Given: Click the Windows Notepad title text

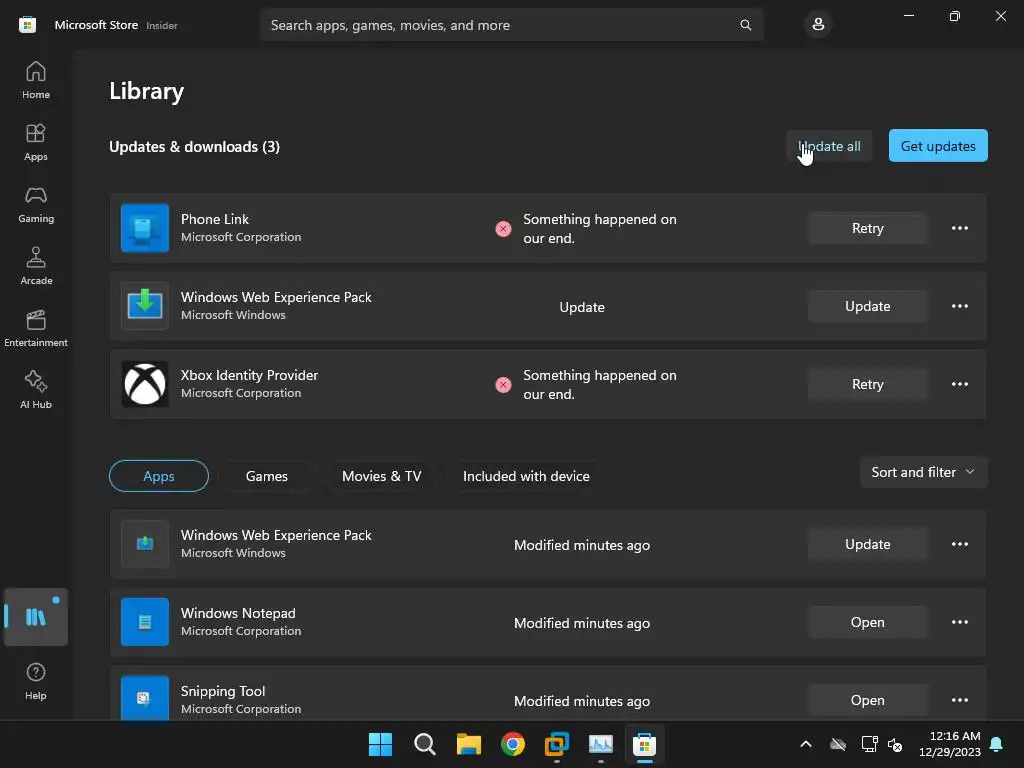Looking at the screenshot, I should tap(238, 613).
